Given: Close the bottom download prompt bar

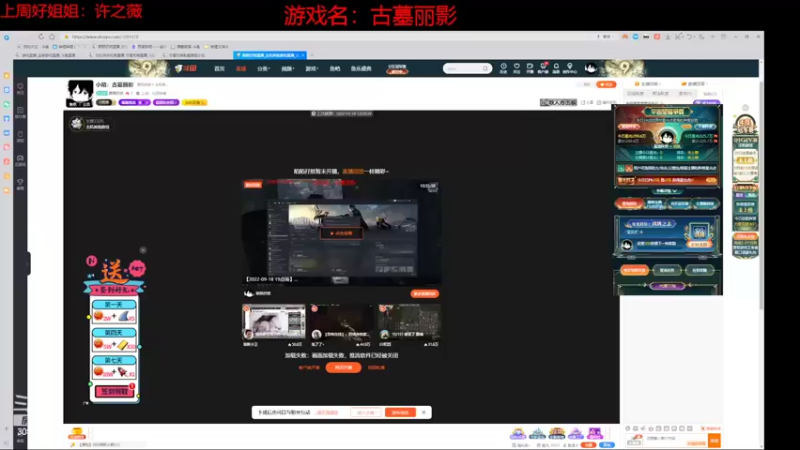Looking at the screenshot, I should click(x=423, y=412).
